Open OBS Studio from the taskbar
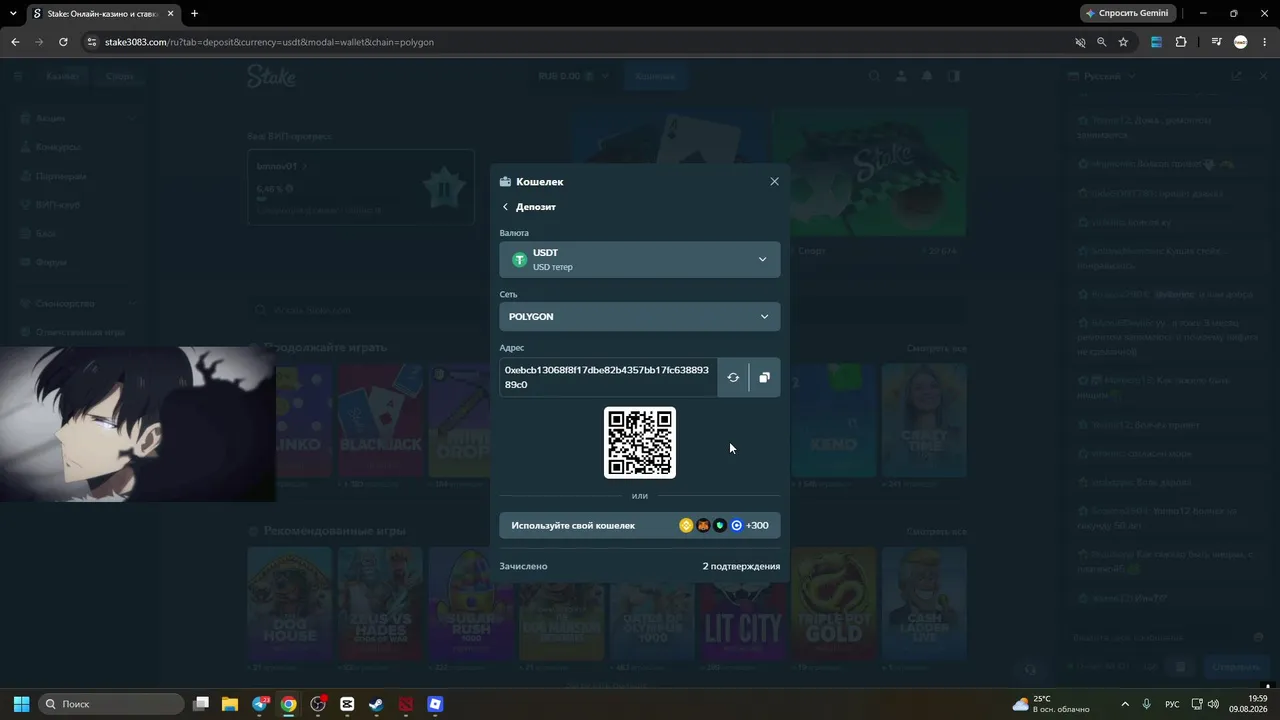This screenshot has height=720, width=1280. click(318, 704)
